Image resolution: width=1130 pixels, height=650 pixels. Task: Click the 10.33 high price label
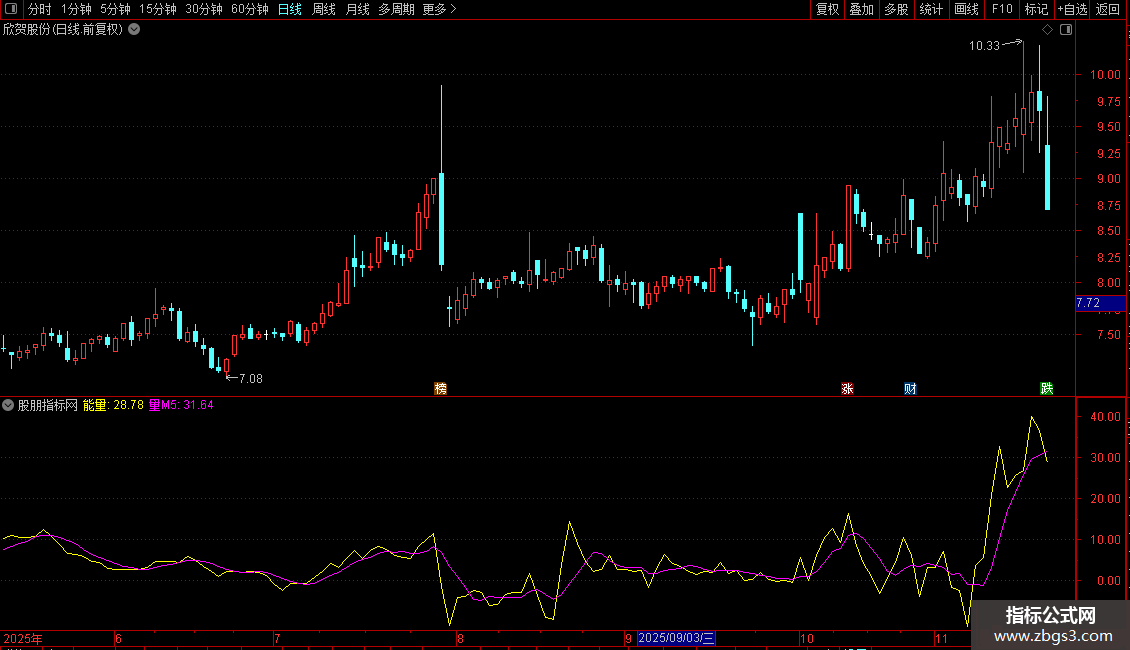pyautogui.click(x=984, y=45)
